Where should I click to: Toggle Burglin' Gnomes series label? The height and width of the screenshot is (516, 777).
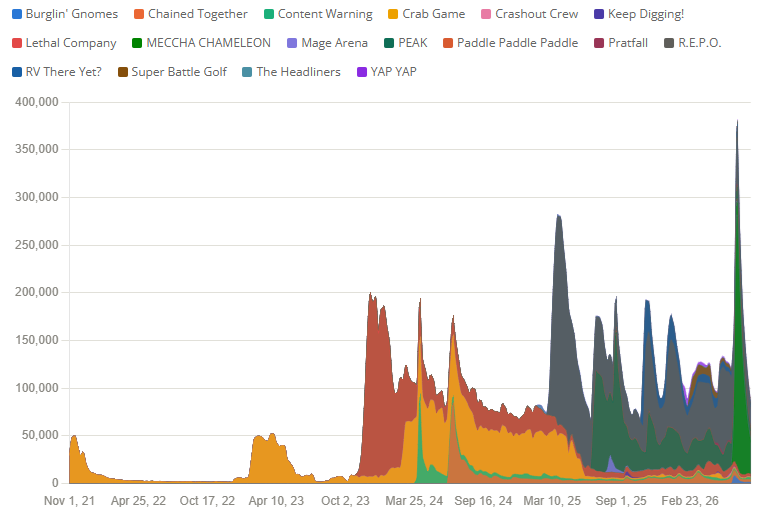(72, 14)
